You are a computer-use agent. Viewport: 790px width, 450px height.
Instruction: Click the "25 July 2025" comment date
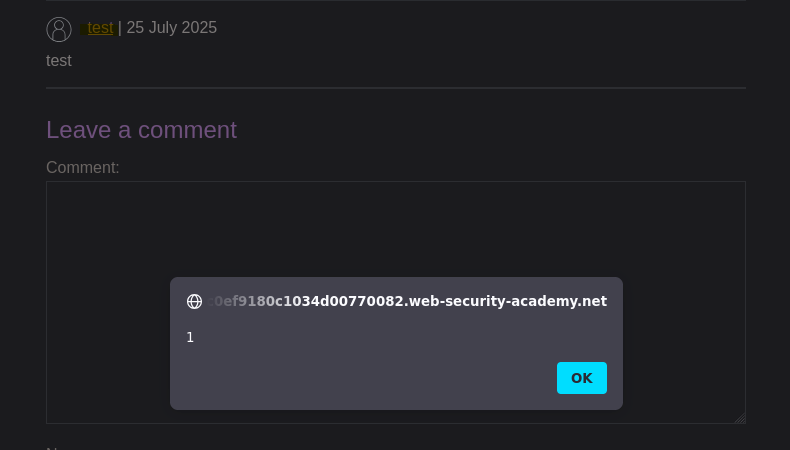pyautogui.click(x=171, y=28)
